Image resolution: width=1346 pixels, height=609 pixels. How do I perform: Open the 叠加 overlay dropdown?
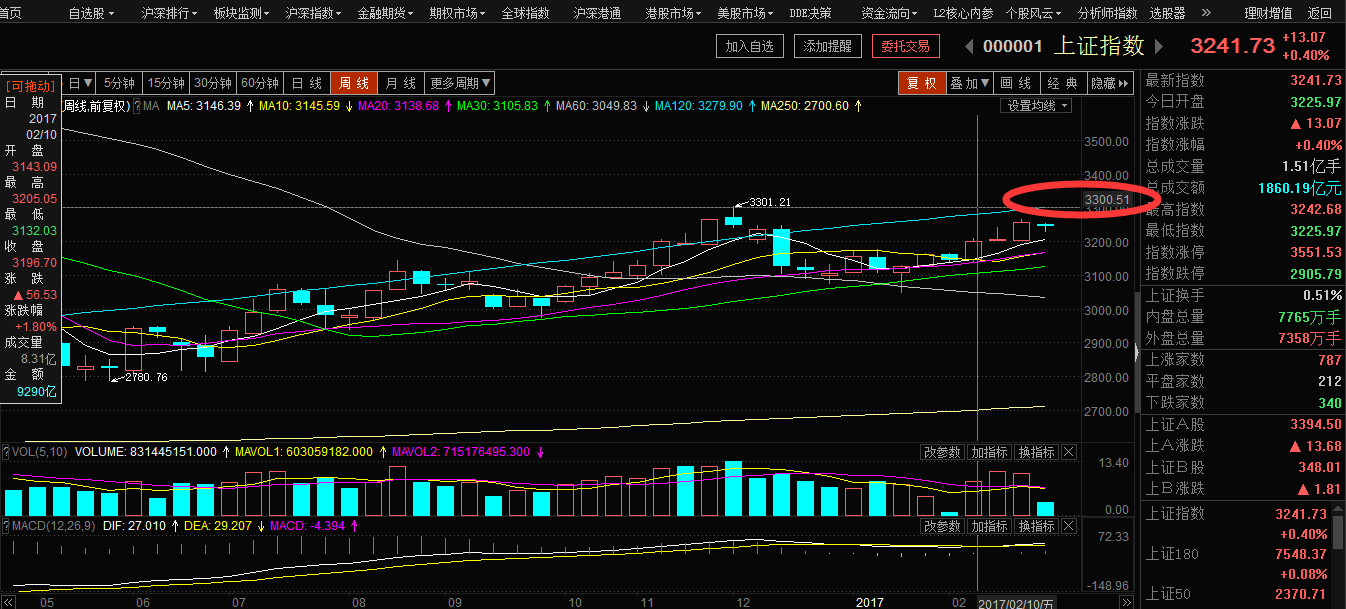click(968, 83)
